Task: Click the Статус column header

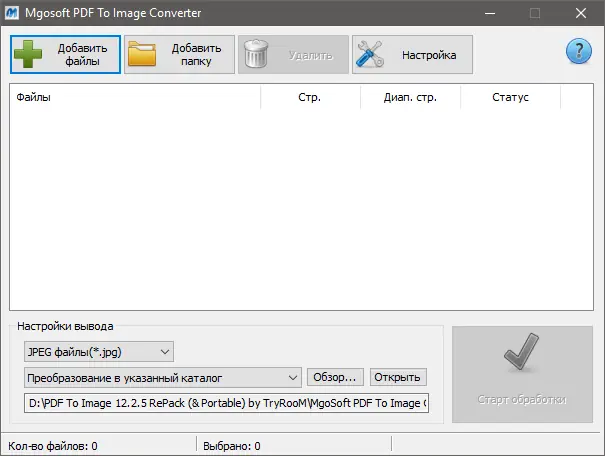Action: (510, 97)
